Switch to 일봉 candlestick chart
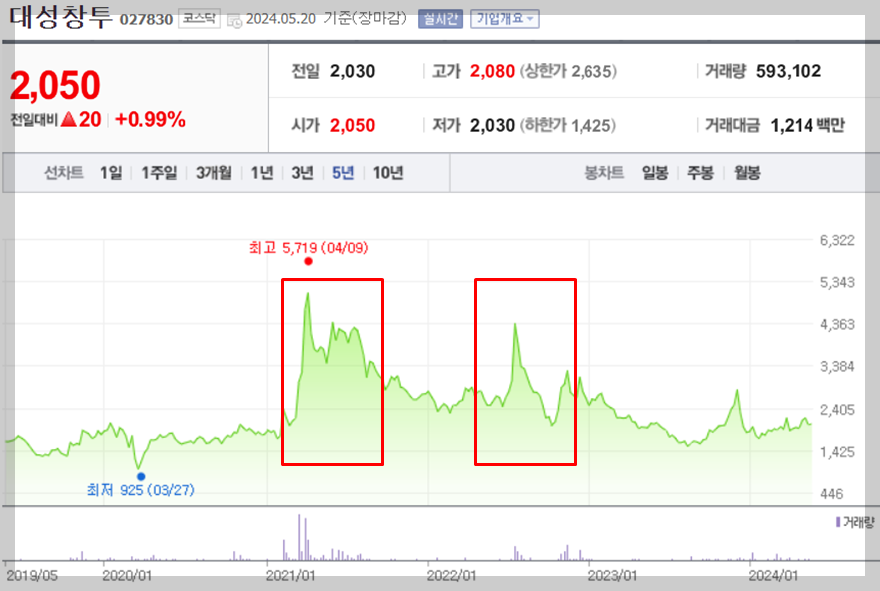Viewport: 880px width, 591px height. (655, 173)
